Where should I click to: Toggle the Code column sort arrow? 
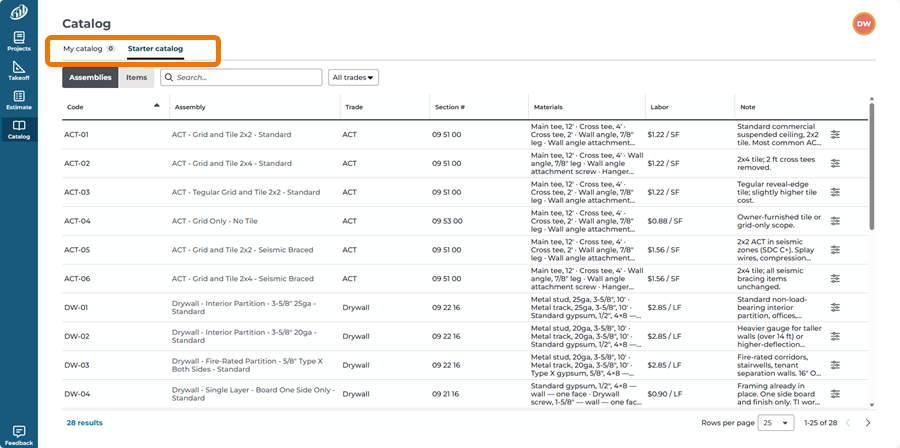click(x=157, y=106)
